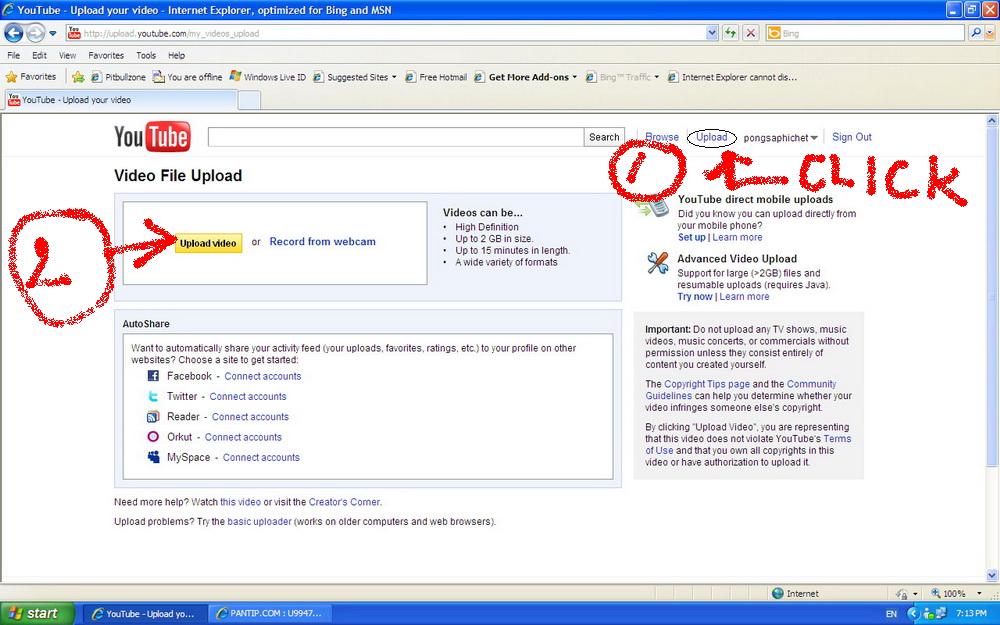Select the YouTube - Upload your video tab
This screenshot has width=1000, height=625.
121,100
